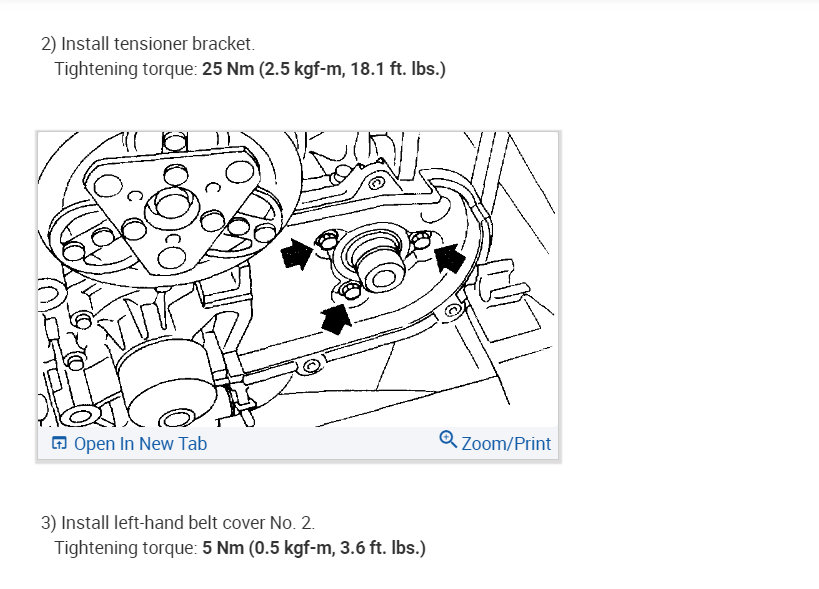Click the Zoom/Print magnifier icon
Image resolution: width=819 pixels, height=589 pixels.
pos(448,440)
